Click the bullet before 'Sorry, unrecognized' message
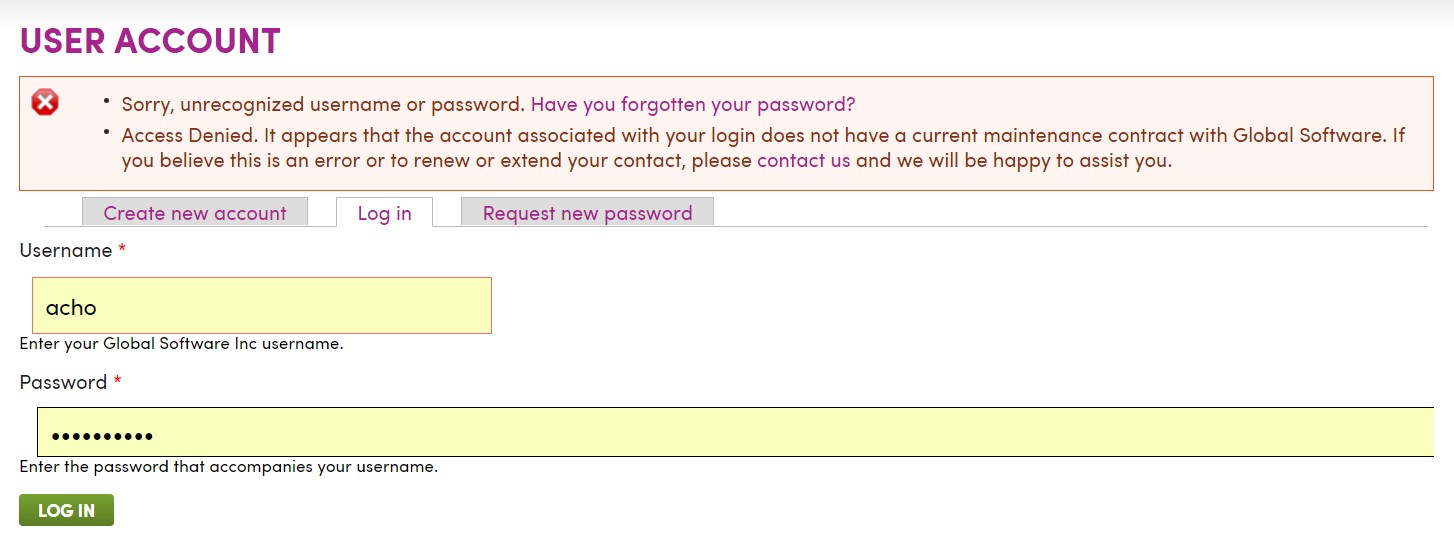1454x542 pixels. click(107, 99)
